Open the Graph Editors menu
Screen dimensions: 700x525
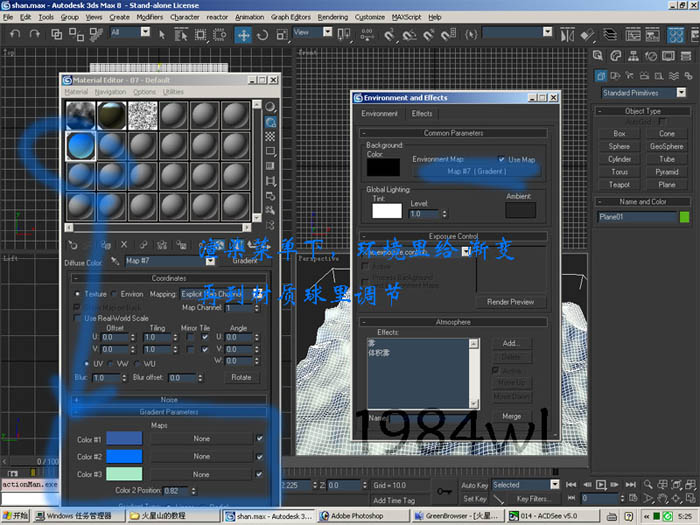pos(291,17)
